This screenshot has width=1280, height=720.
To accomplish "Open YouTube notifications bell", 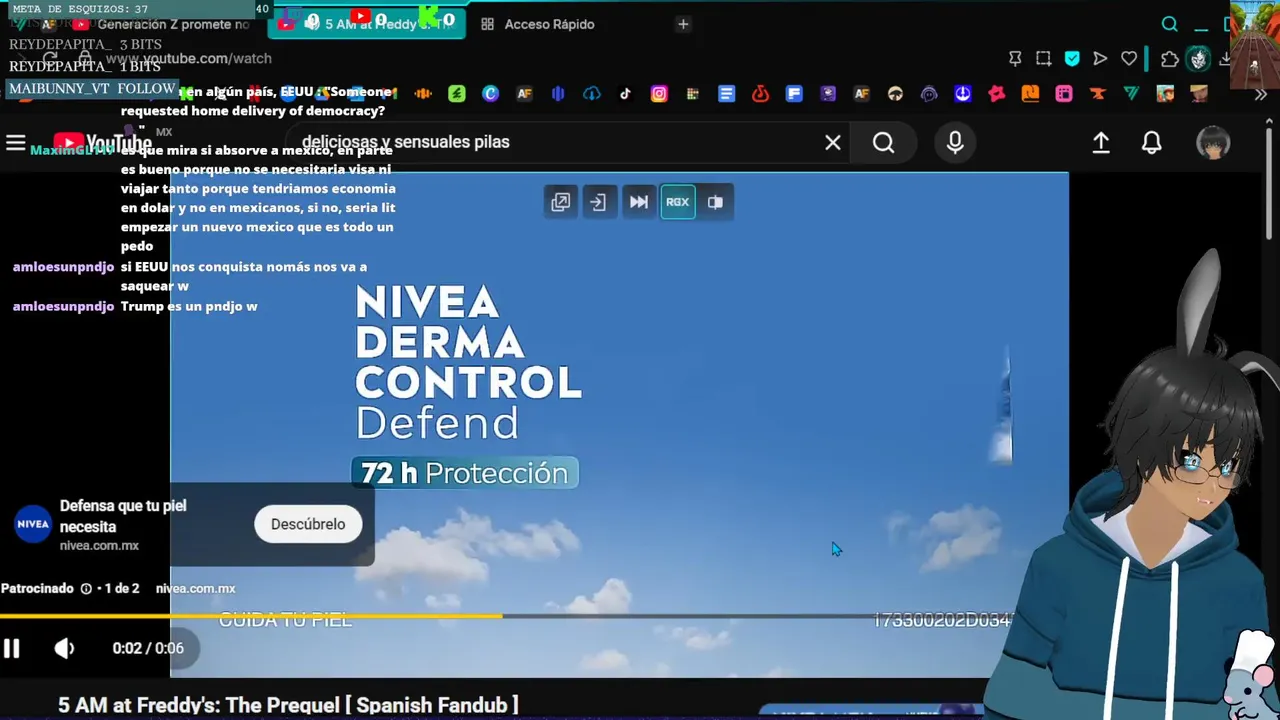I will (x=1152, y=143).
